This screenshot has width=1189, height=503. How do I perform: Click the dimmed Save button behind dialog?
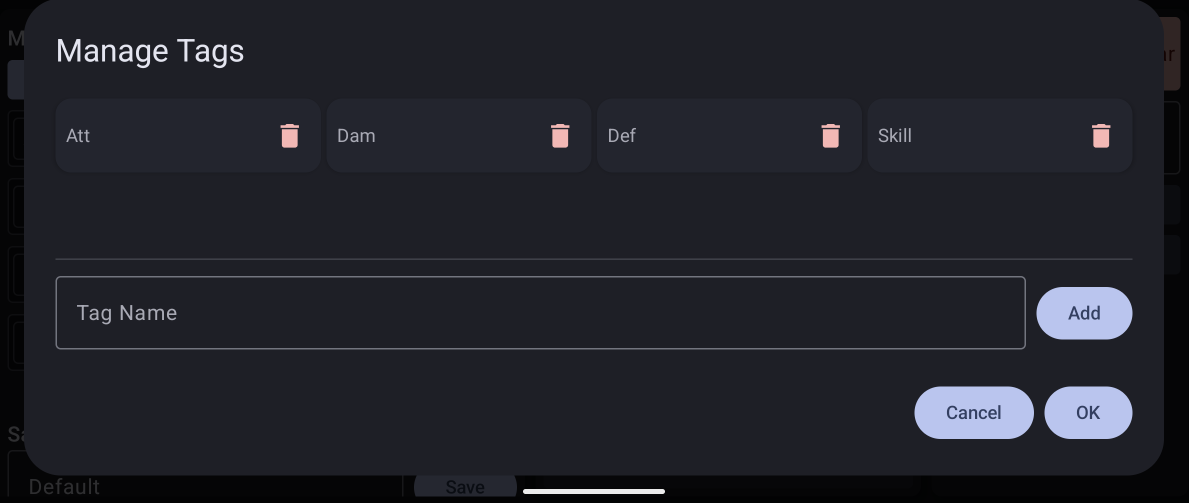(x=465, y=486)
